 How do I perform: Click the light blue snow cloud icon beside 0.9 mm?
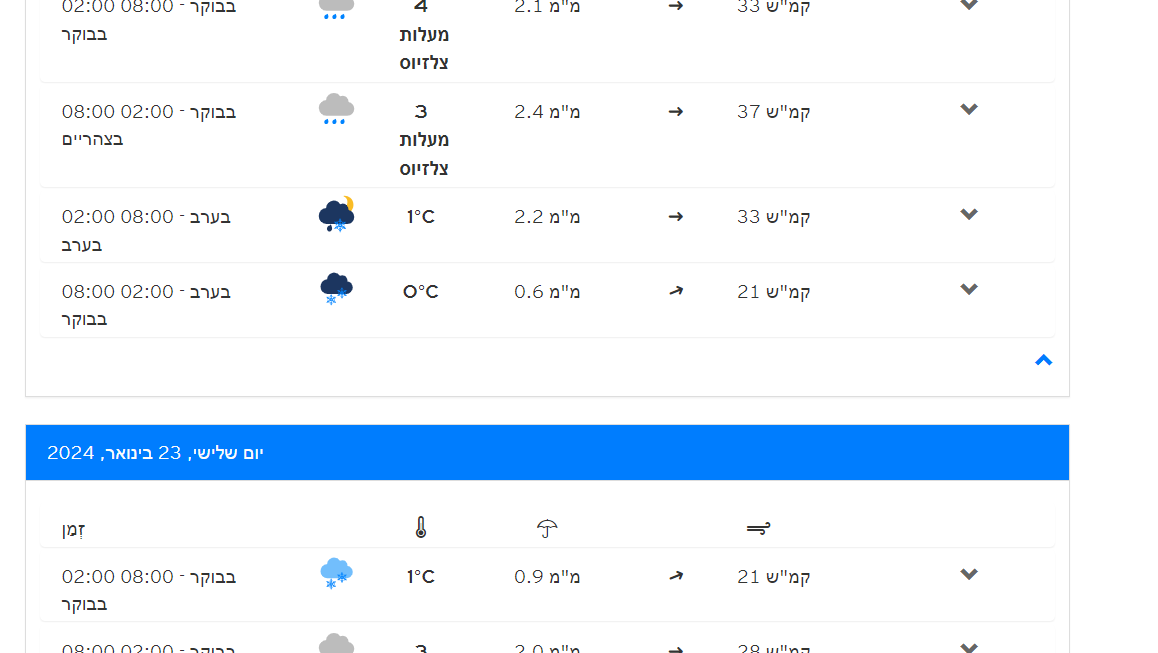click(x=336, y=574)
